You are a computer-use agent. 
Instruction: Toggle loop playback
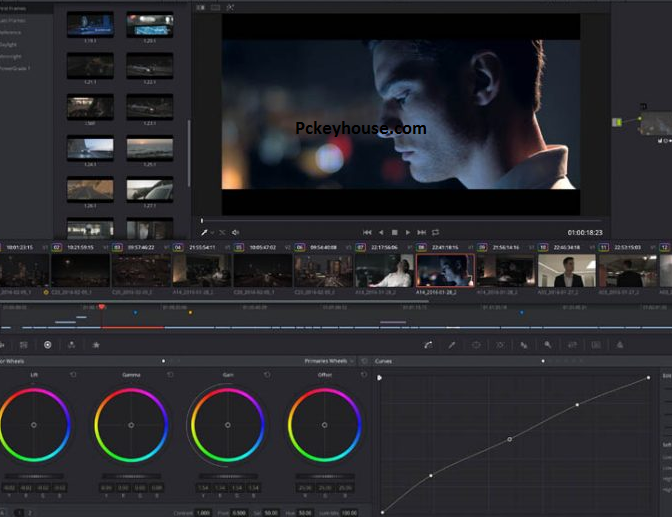pos(435,232)
